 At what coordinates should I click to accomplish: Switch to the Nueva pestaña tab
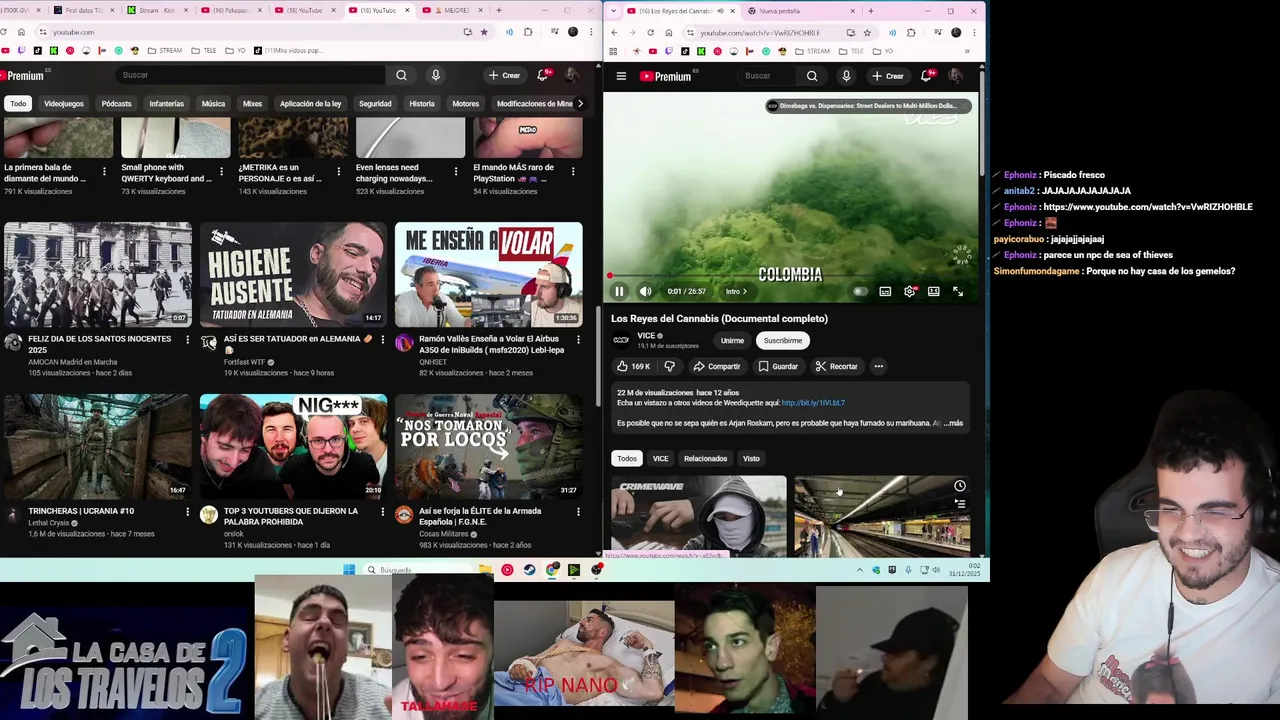[800, 11]
